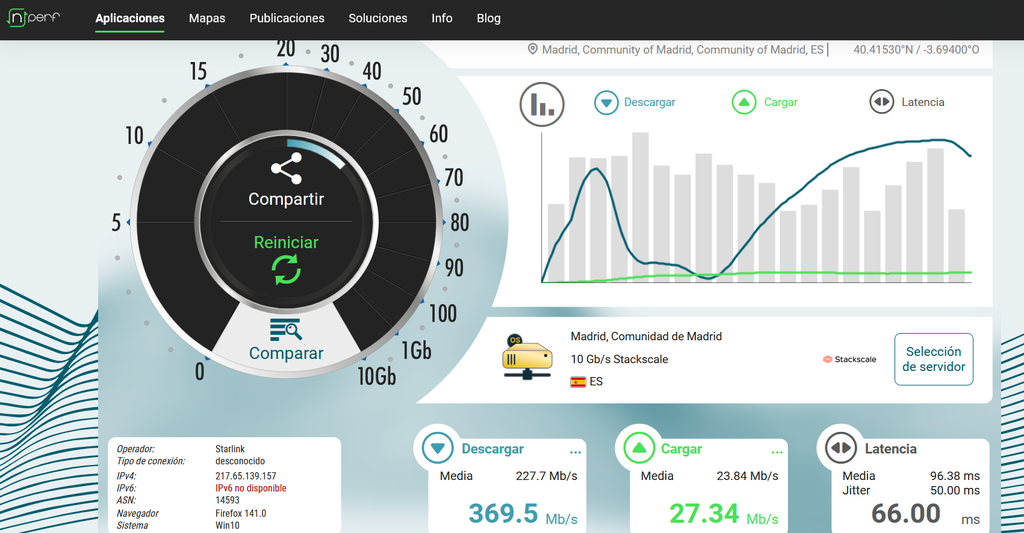This screenshot has width=1024, height=533.
Task: Click the location pin icon
Action: coord(533,49)
